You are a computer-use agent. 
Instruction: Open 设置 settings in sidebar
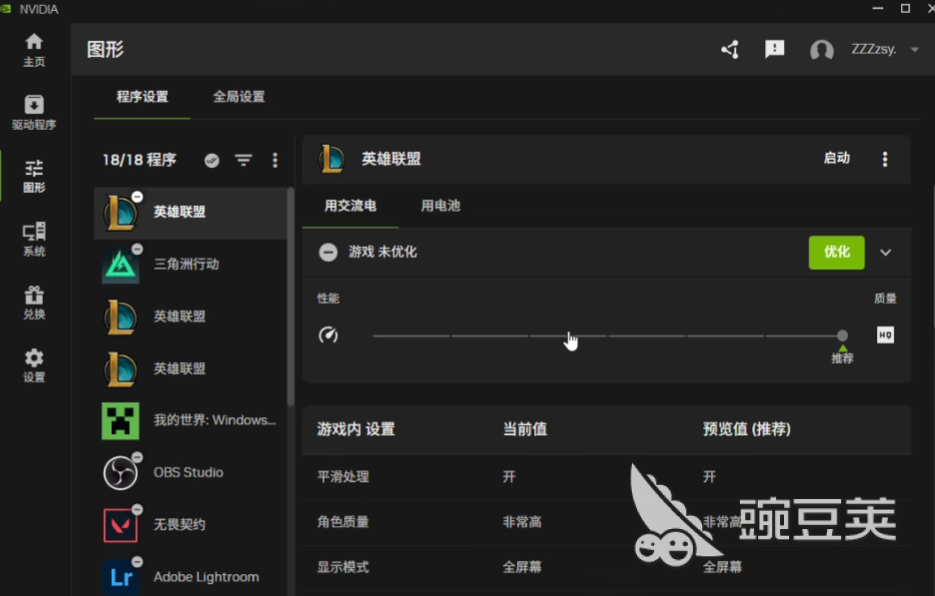(34, 365)
